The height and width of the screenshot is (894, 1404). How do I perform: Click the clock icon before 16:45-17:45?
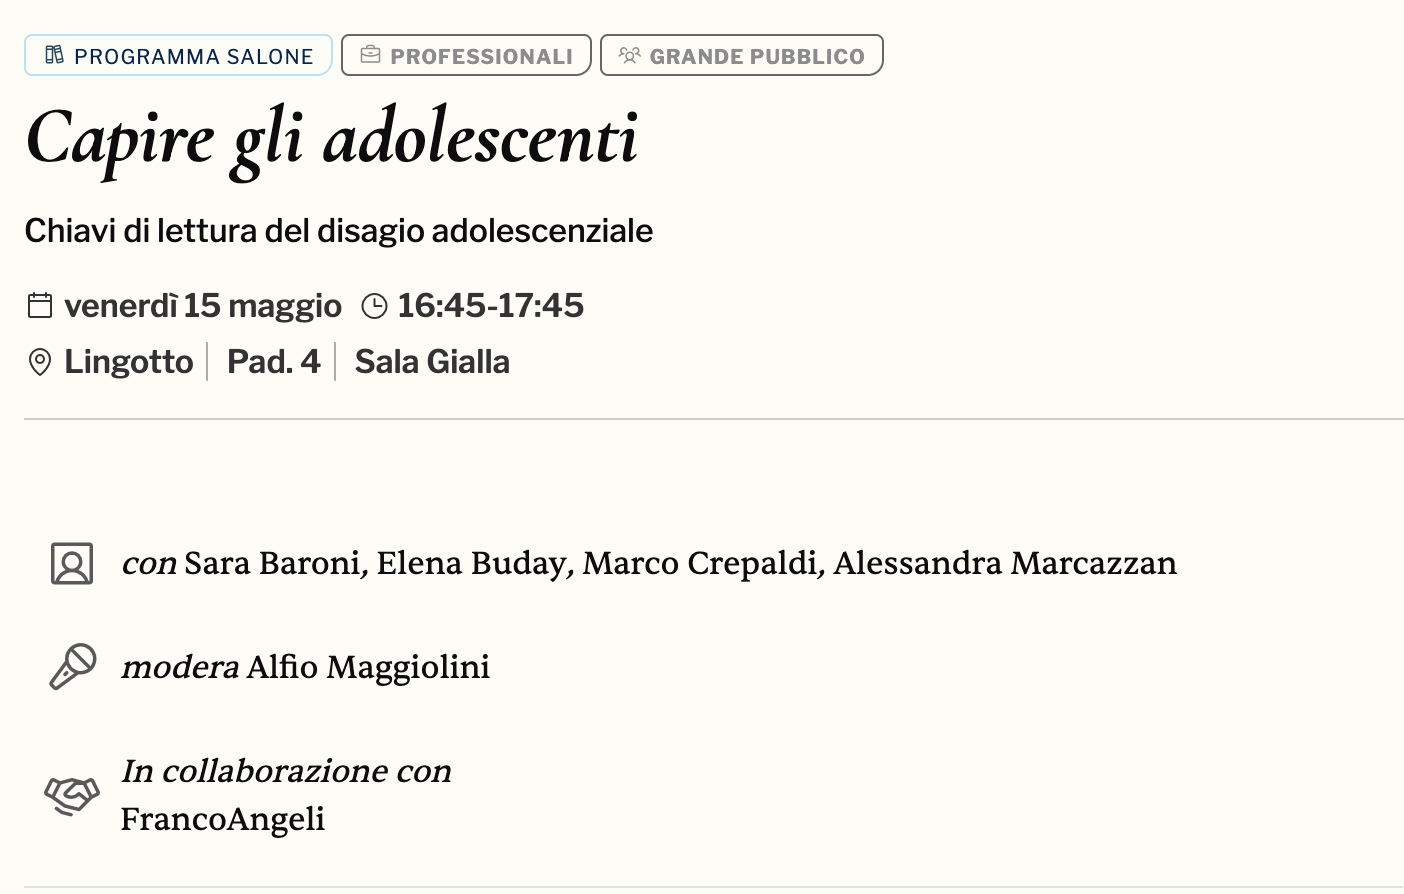click(374, 306)
